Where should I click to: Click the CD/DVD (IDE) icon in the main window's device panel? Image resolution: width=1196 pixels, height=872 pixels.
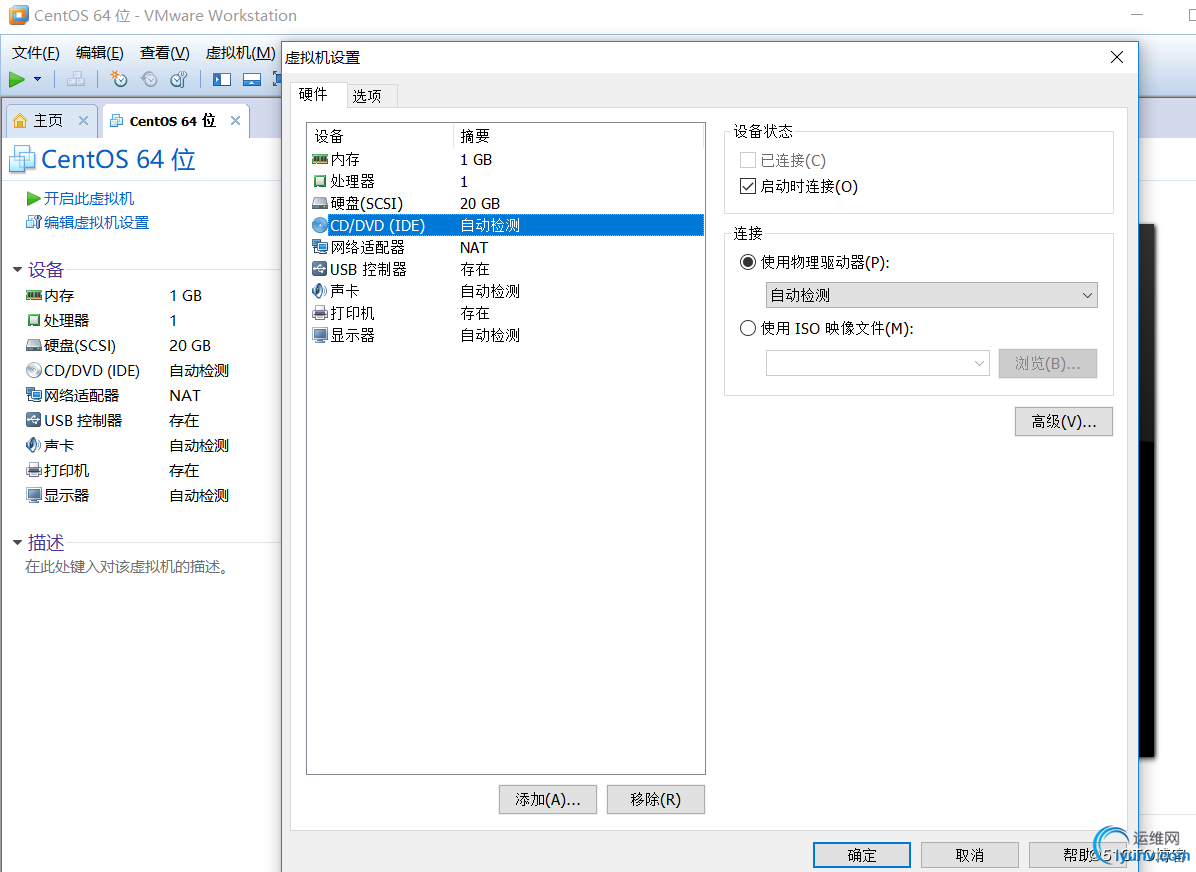pyautogui.click(x=34, y=371)
